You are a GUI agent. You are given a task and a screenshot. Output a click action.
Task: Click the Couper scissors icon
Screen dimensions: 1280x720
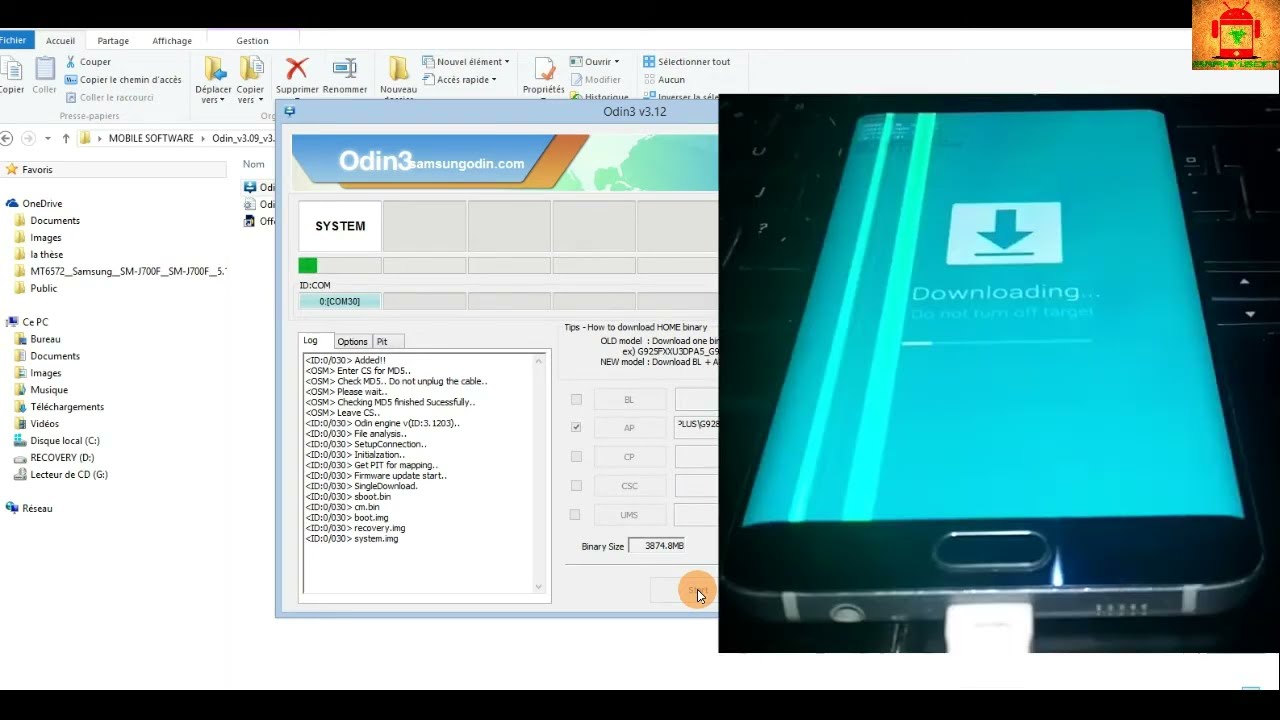click(x=71, y=62)
